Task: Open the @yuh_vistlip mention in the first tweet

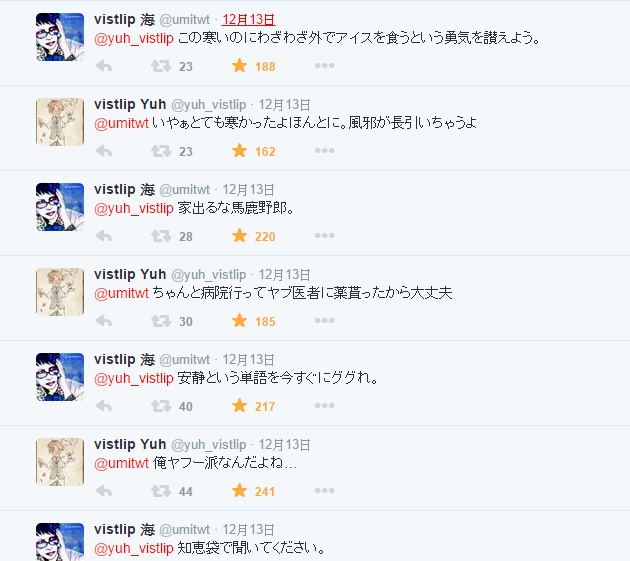Action: pos(134,38)
